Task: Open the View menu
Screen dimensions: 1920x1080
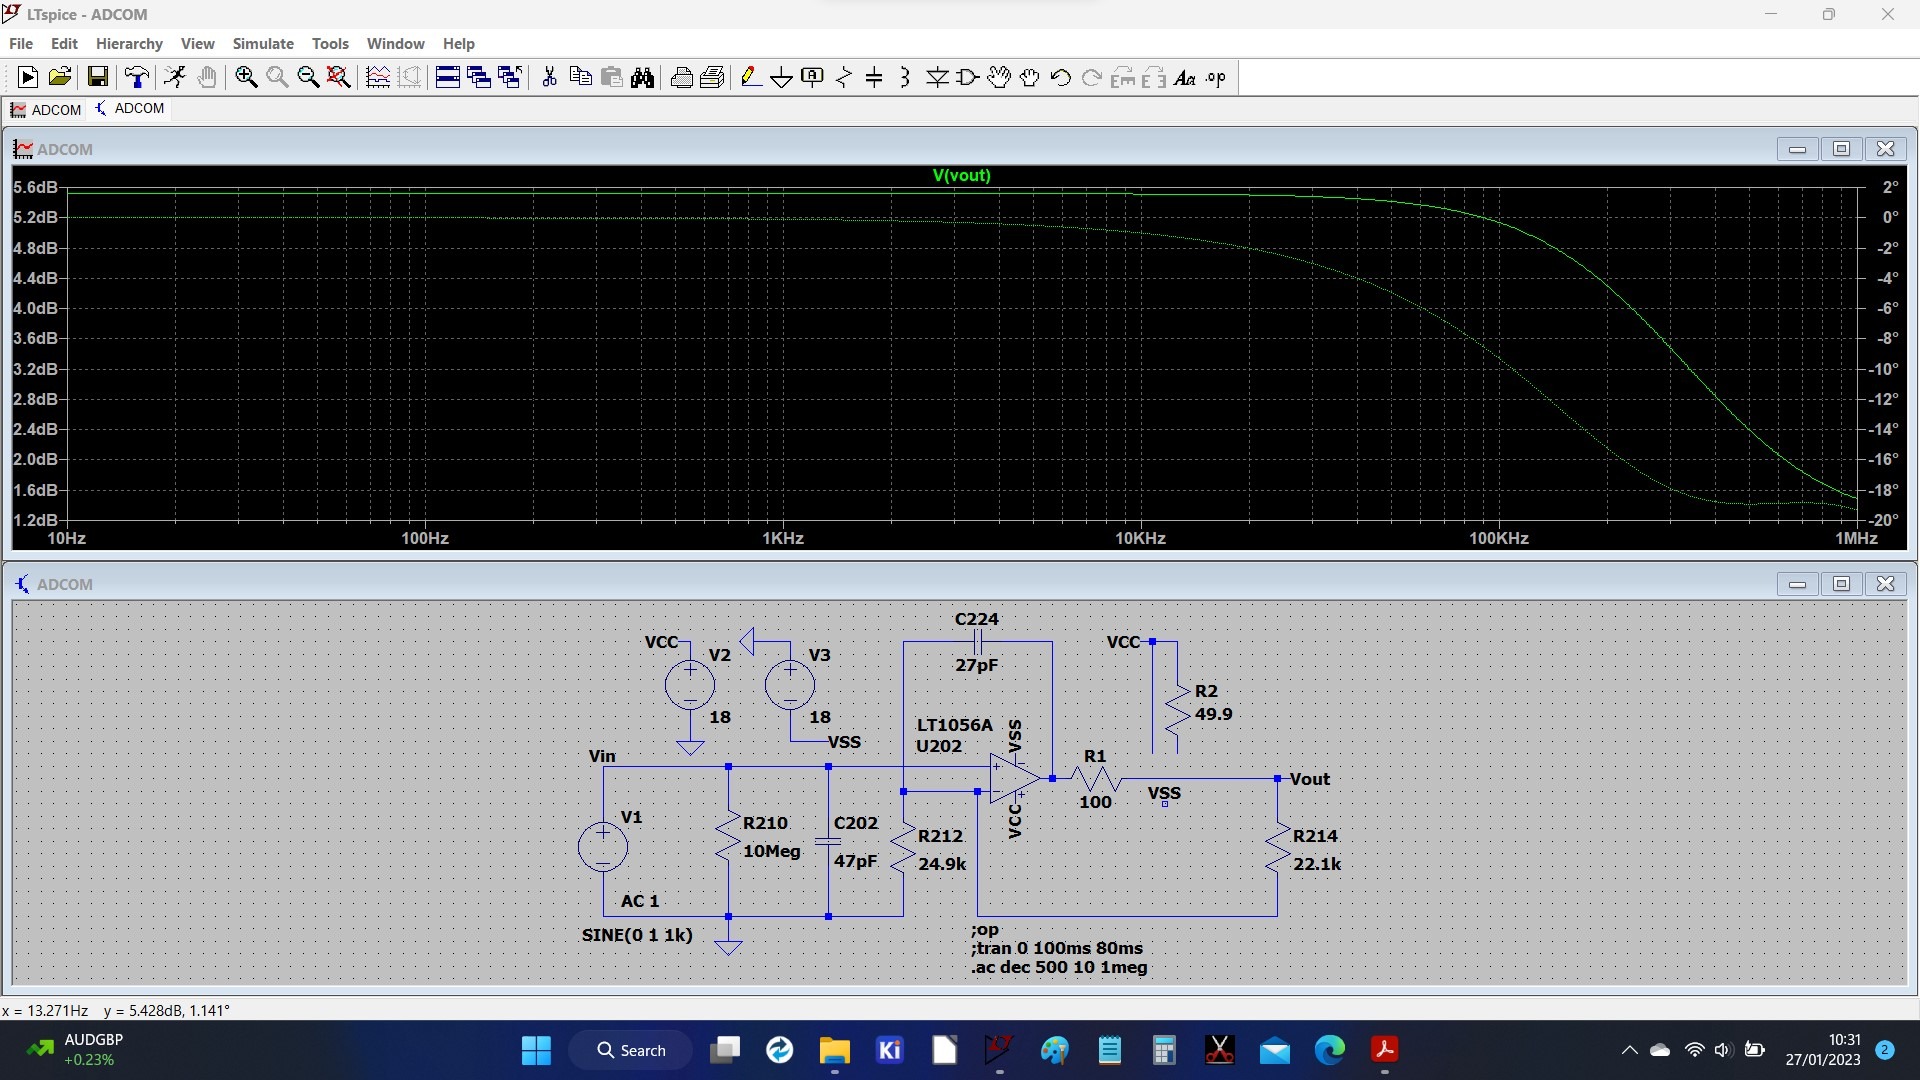Action: click(x=197, y=43)
